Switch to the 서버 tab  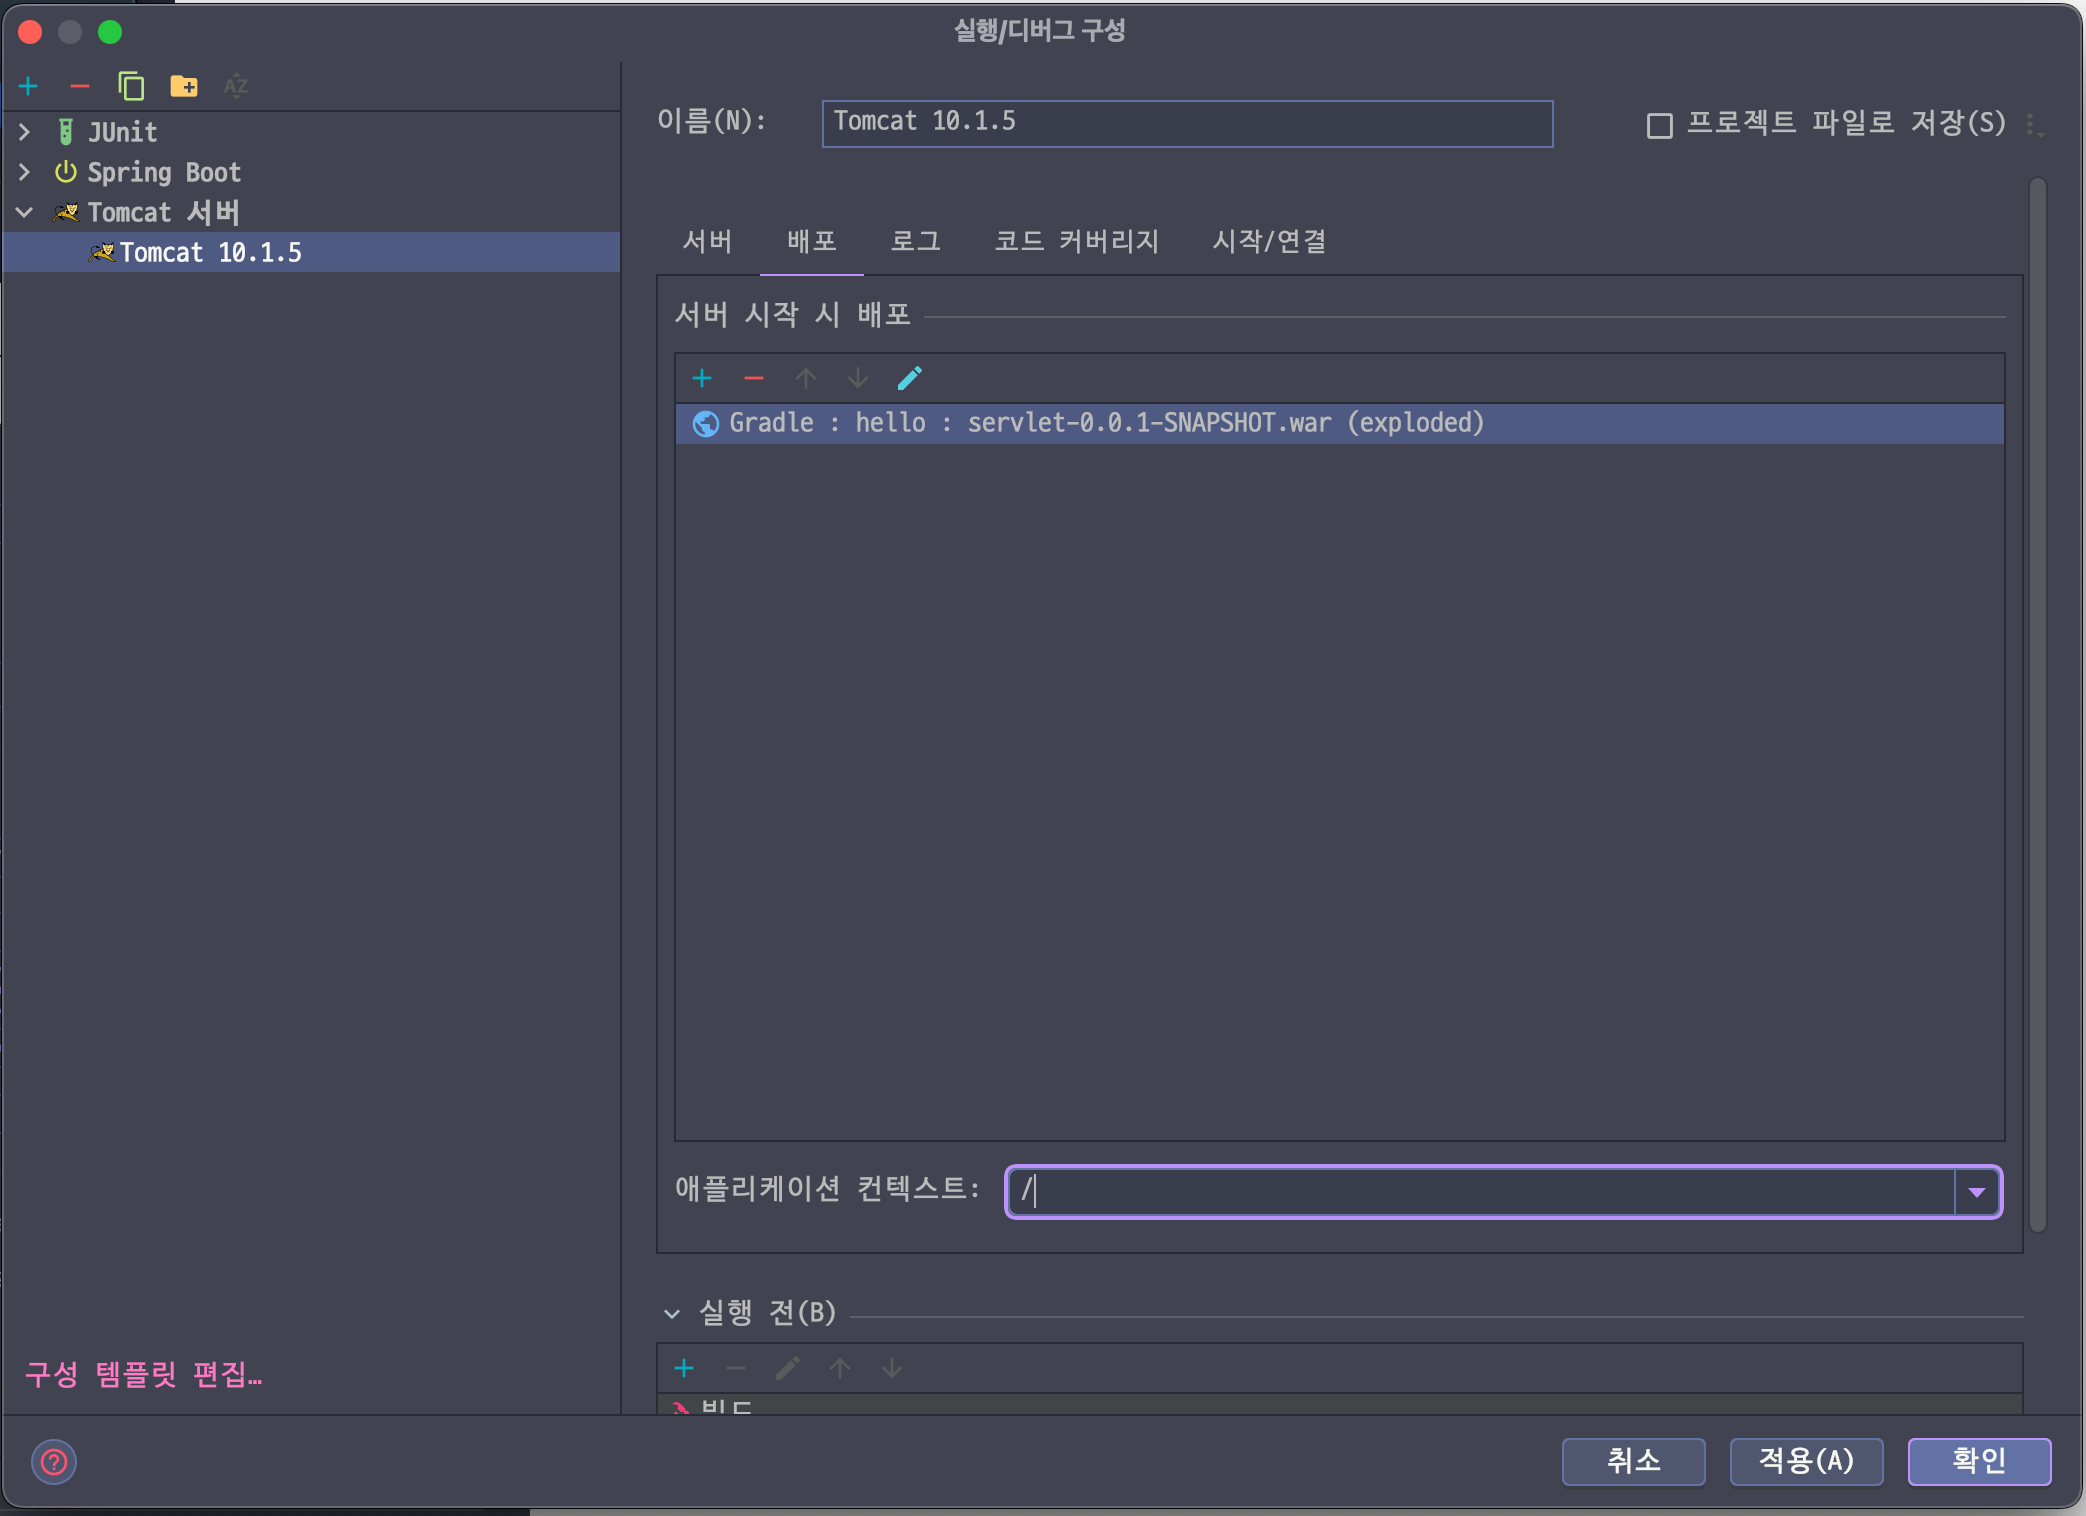click(707, 241)
